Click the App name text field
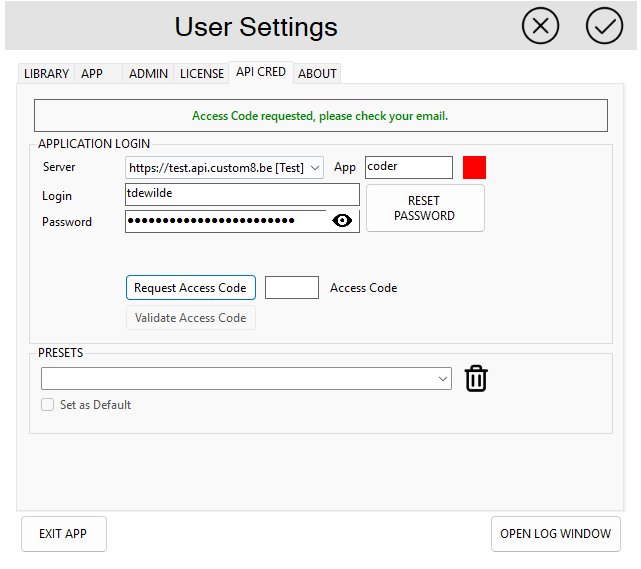Screen dimensions: 641x569 [408, 168]
